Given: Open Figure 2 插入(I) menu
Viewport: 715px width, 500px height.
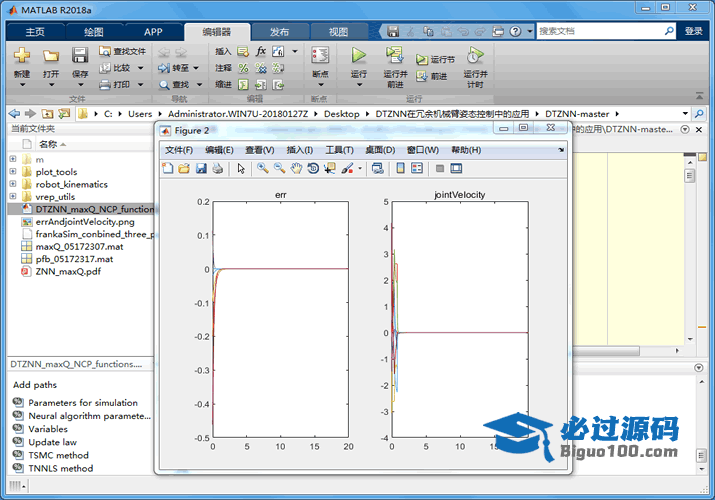Looking at the screenshot, I should tap(300, 150).
